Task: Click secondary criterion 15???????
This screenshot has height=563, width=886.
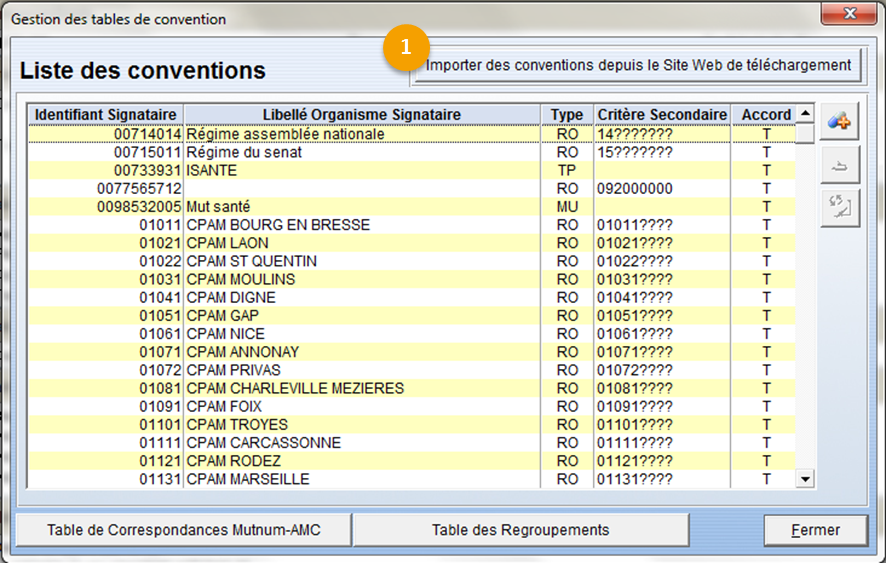Action: [662, 152]
